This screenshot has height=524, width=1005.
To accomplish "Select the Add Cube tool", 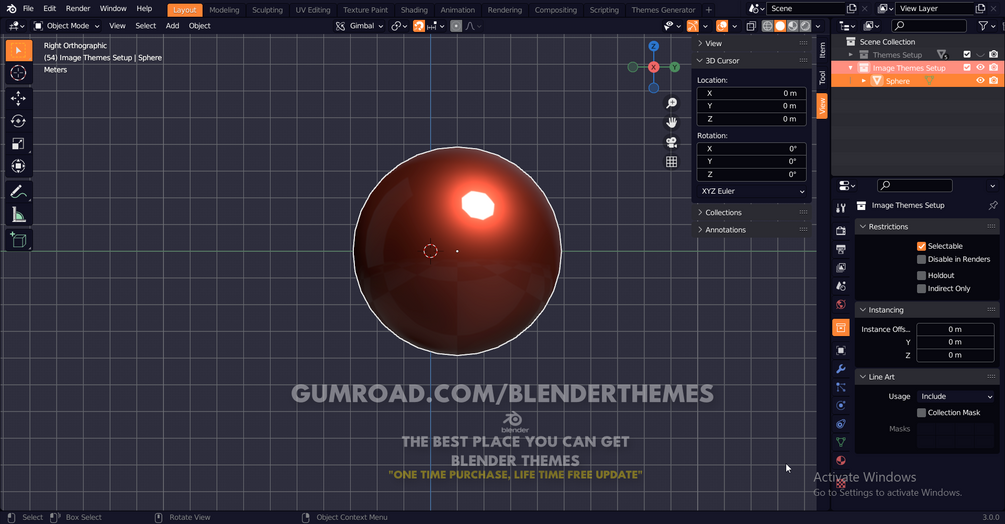I will (19, 240).
